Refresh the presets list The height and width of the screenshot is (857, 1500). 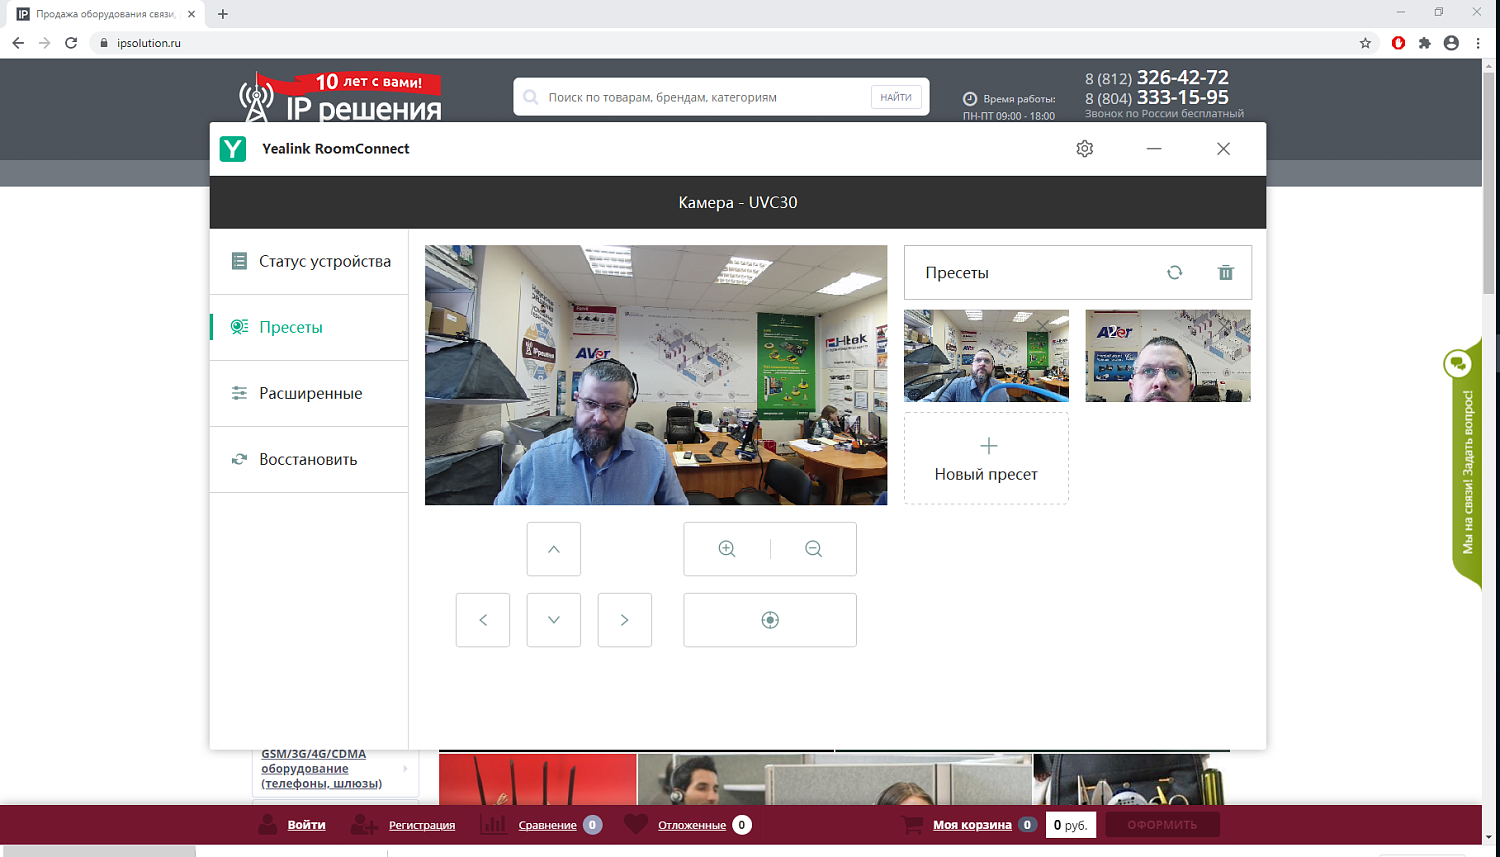1174,273
